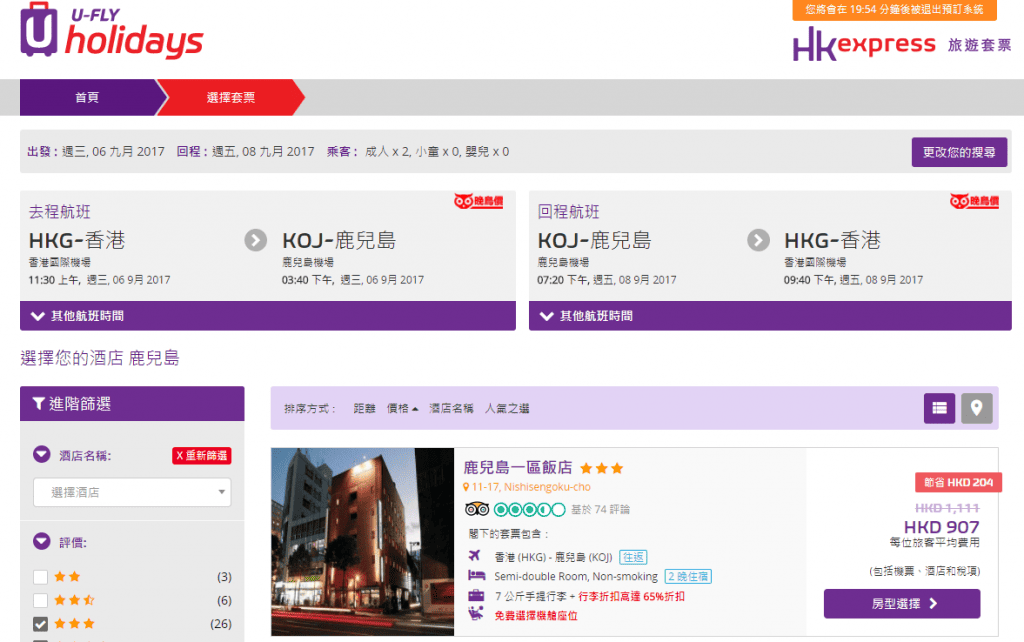Check the 2-star rating checkbox

[41, 577]
